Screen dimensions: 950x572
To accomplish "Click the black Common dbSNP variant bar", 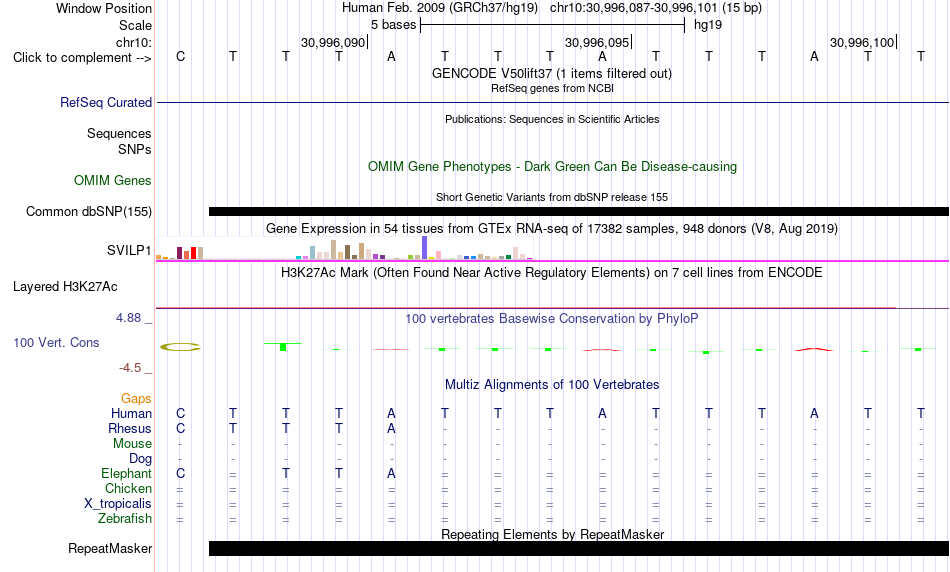I will (x=579, y=211).
